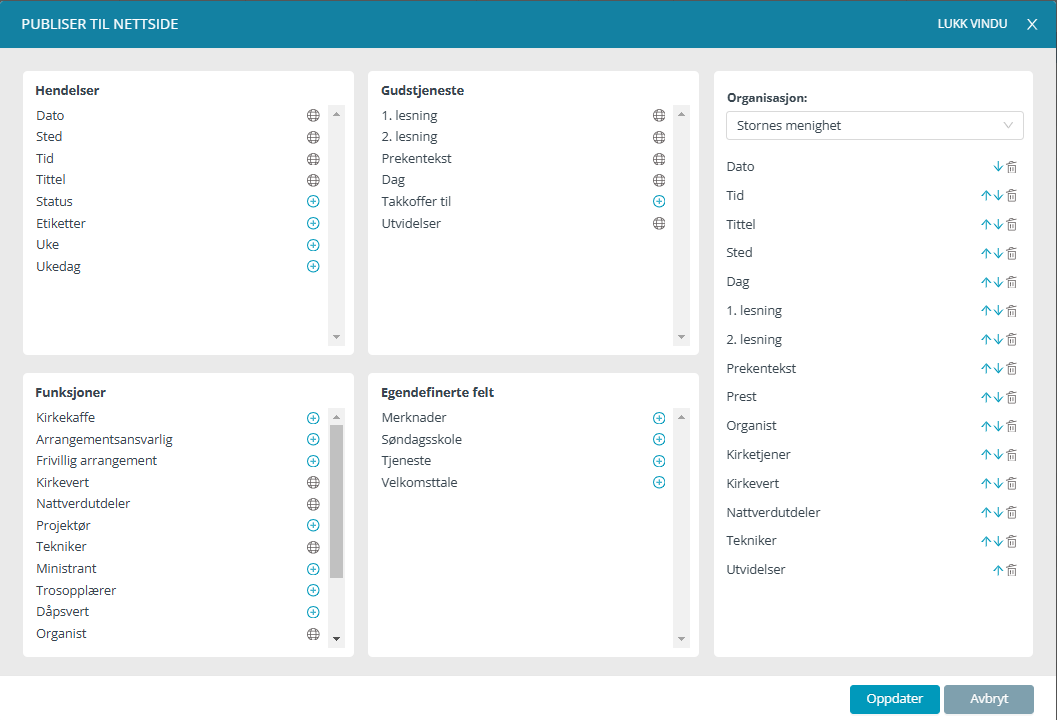The height and width of the screenshot is (720, 1057).
Task: Move Organist down in published list
Action: [998, 426]
